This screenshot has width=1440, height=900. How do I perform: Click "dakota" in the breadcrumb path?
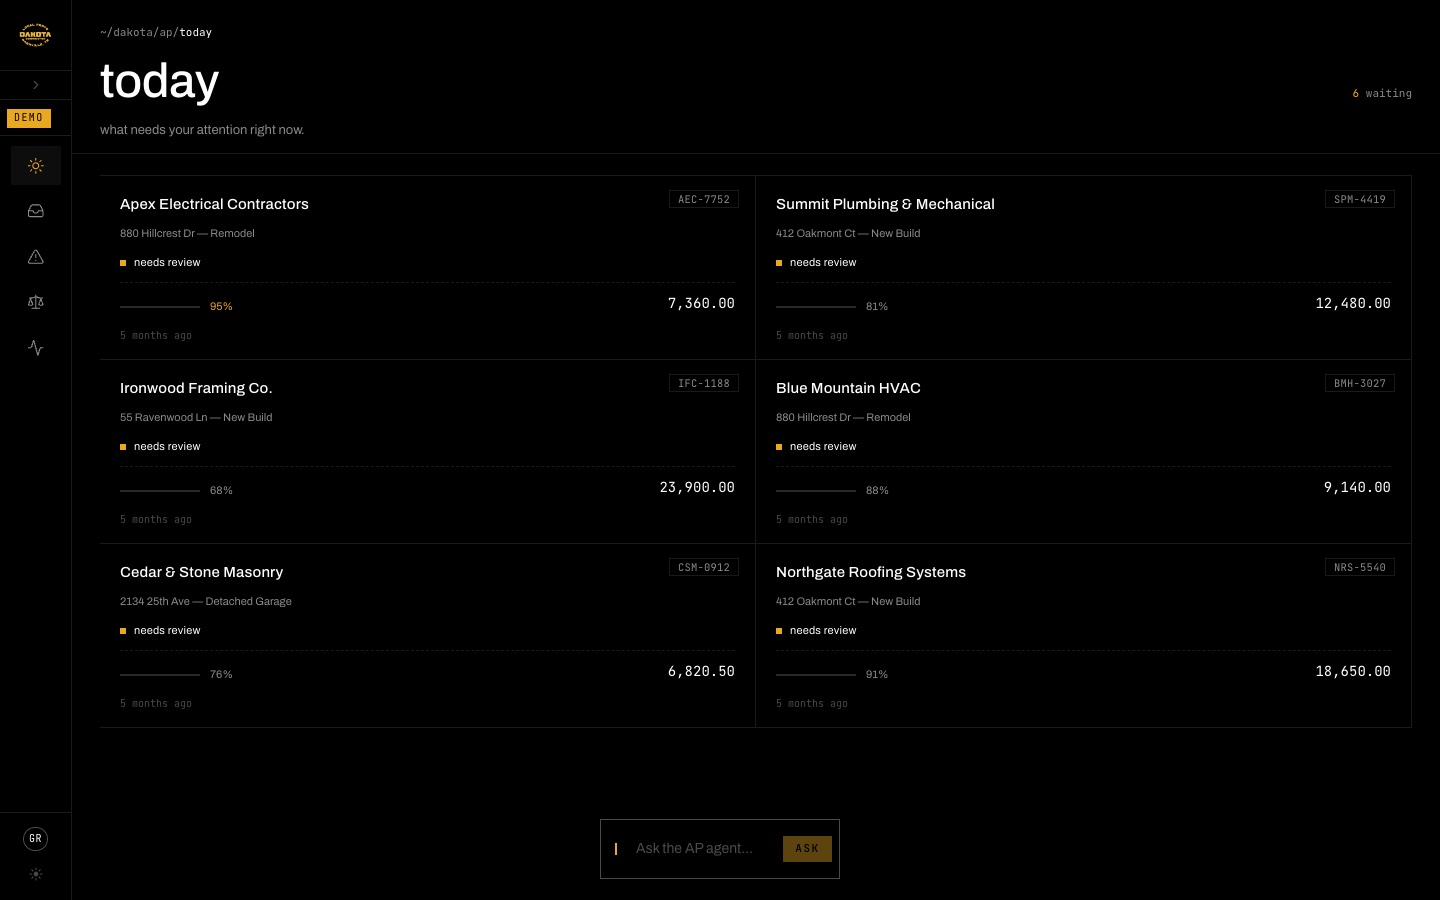(133, 32)
